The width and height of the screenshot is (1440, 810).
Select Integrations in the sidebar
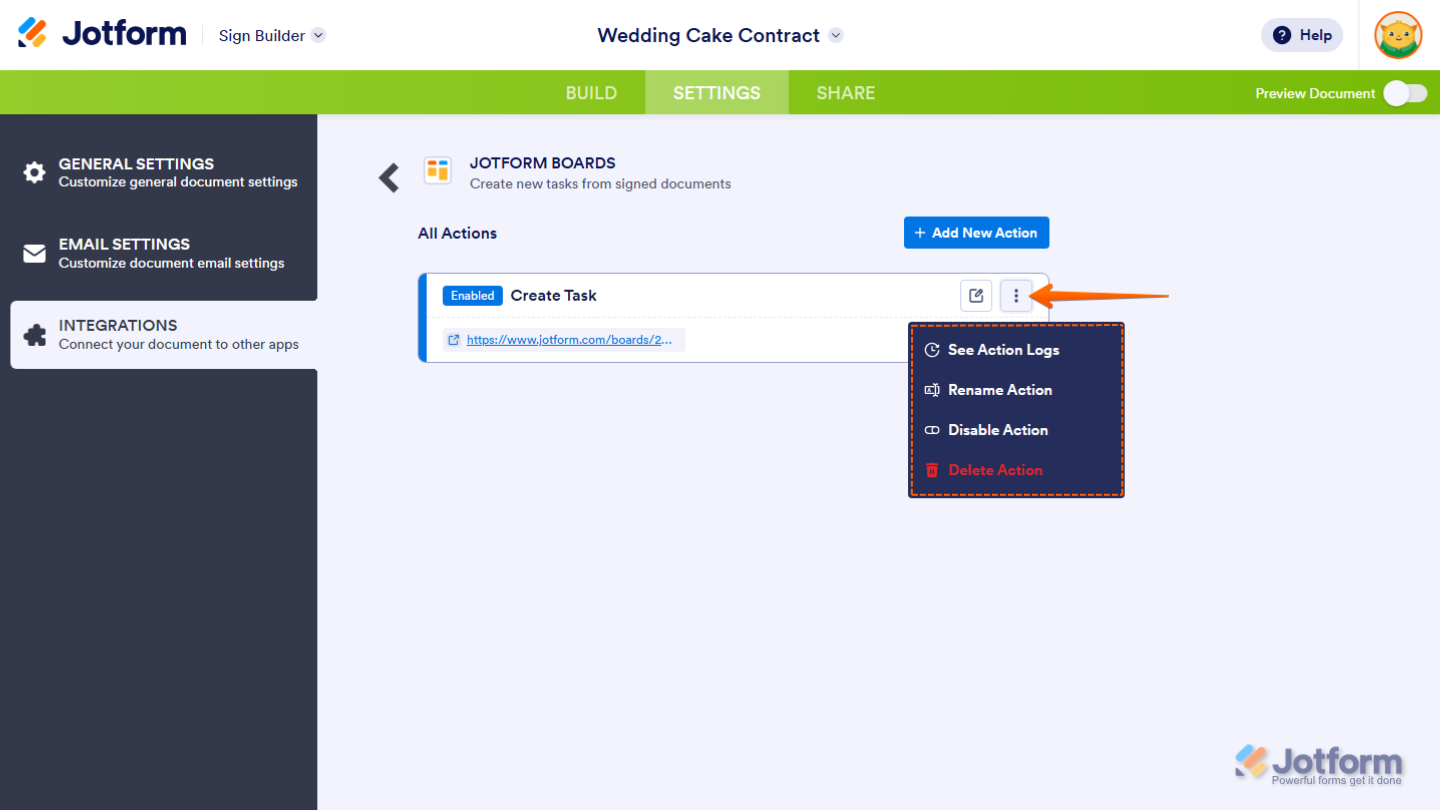pyautogui.click(x=164, y=335)
